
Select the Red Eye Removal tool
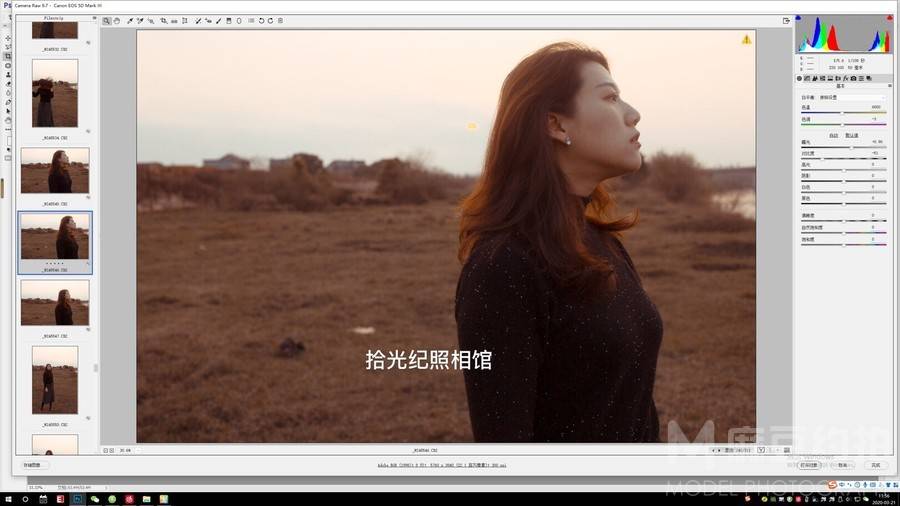point(208,21)
